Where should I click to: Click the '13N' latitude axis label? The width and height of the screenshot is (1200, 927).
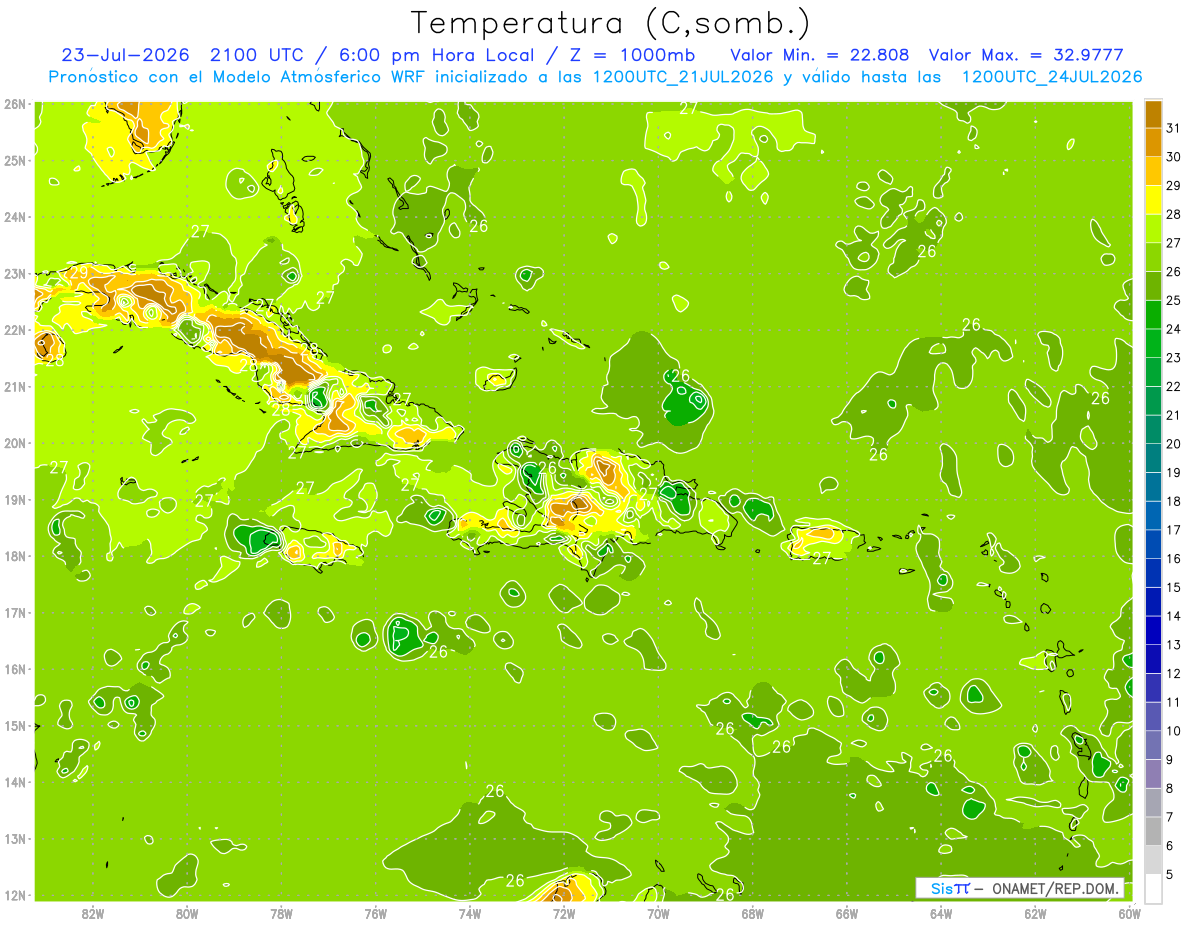[14, 838]
